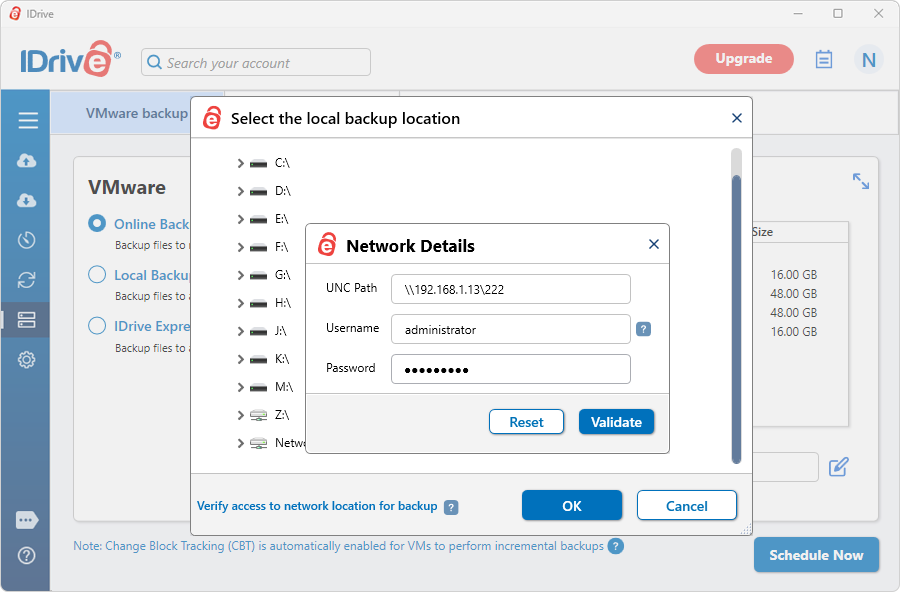Click the help icon next to Username field
900x592 pixels.
coord(643,329)
